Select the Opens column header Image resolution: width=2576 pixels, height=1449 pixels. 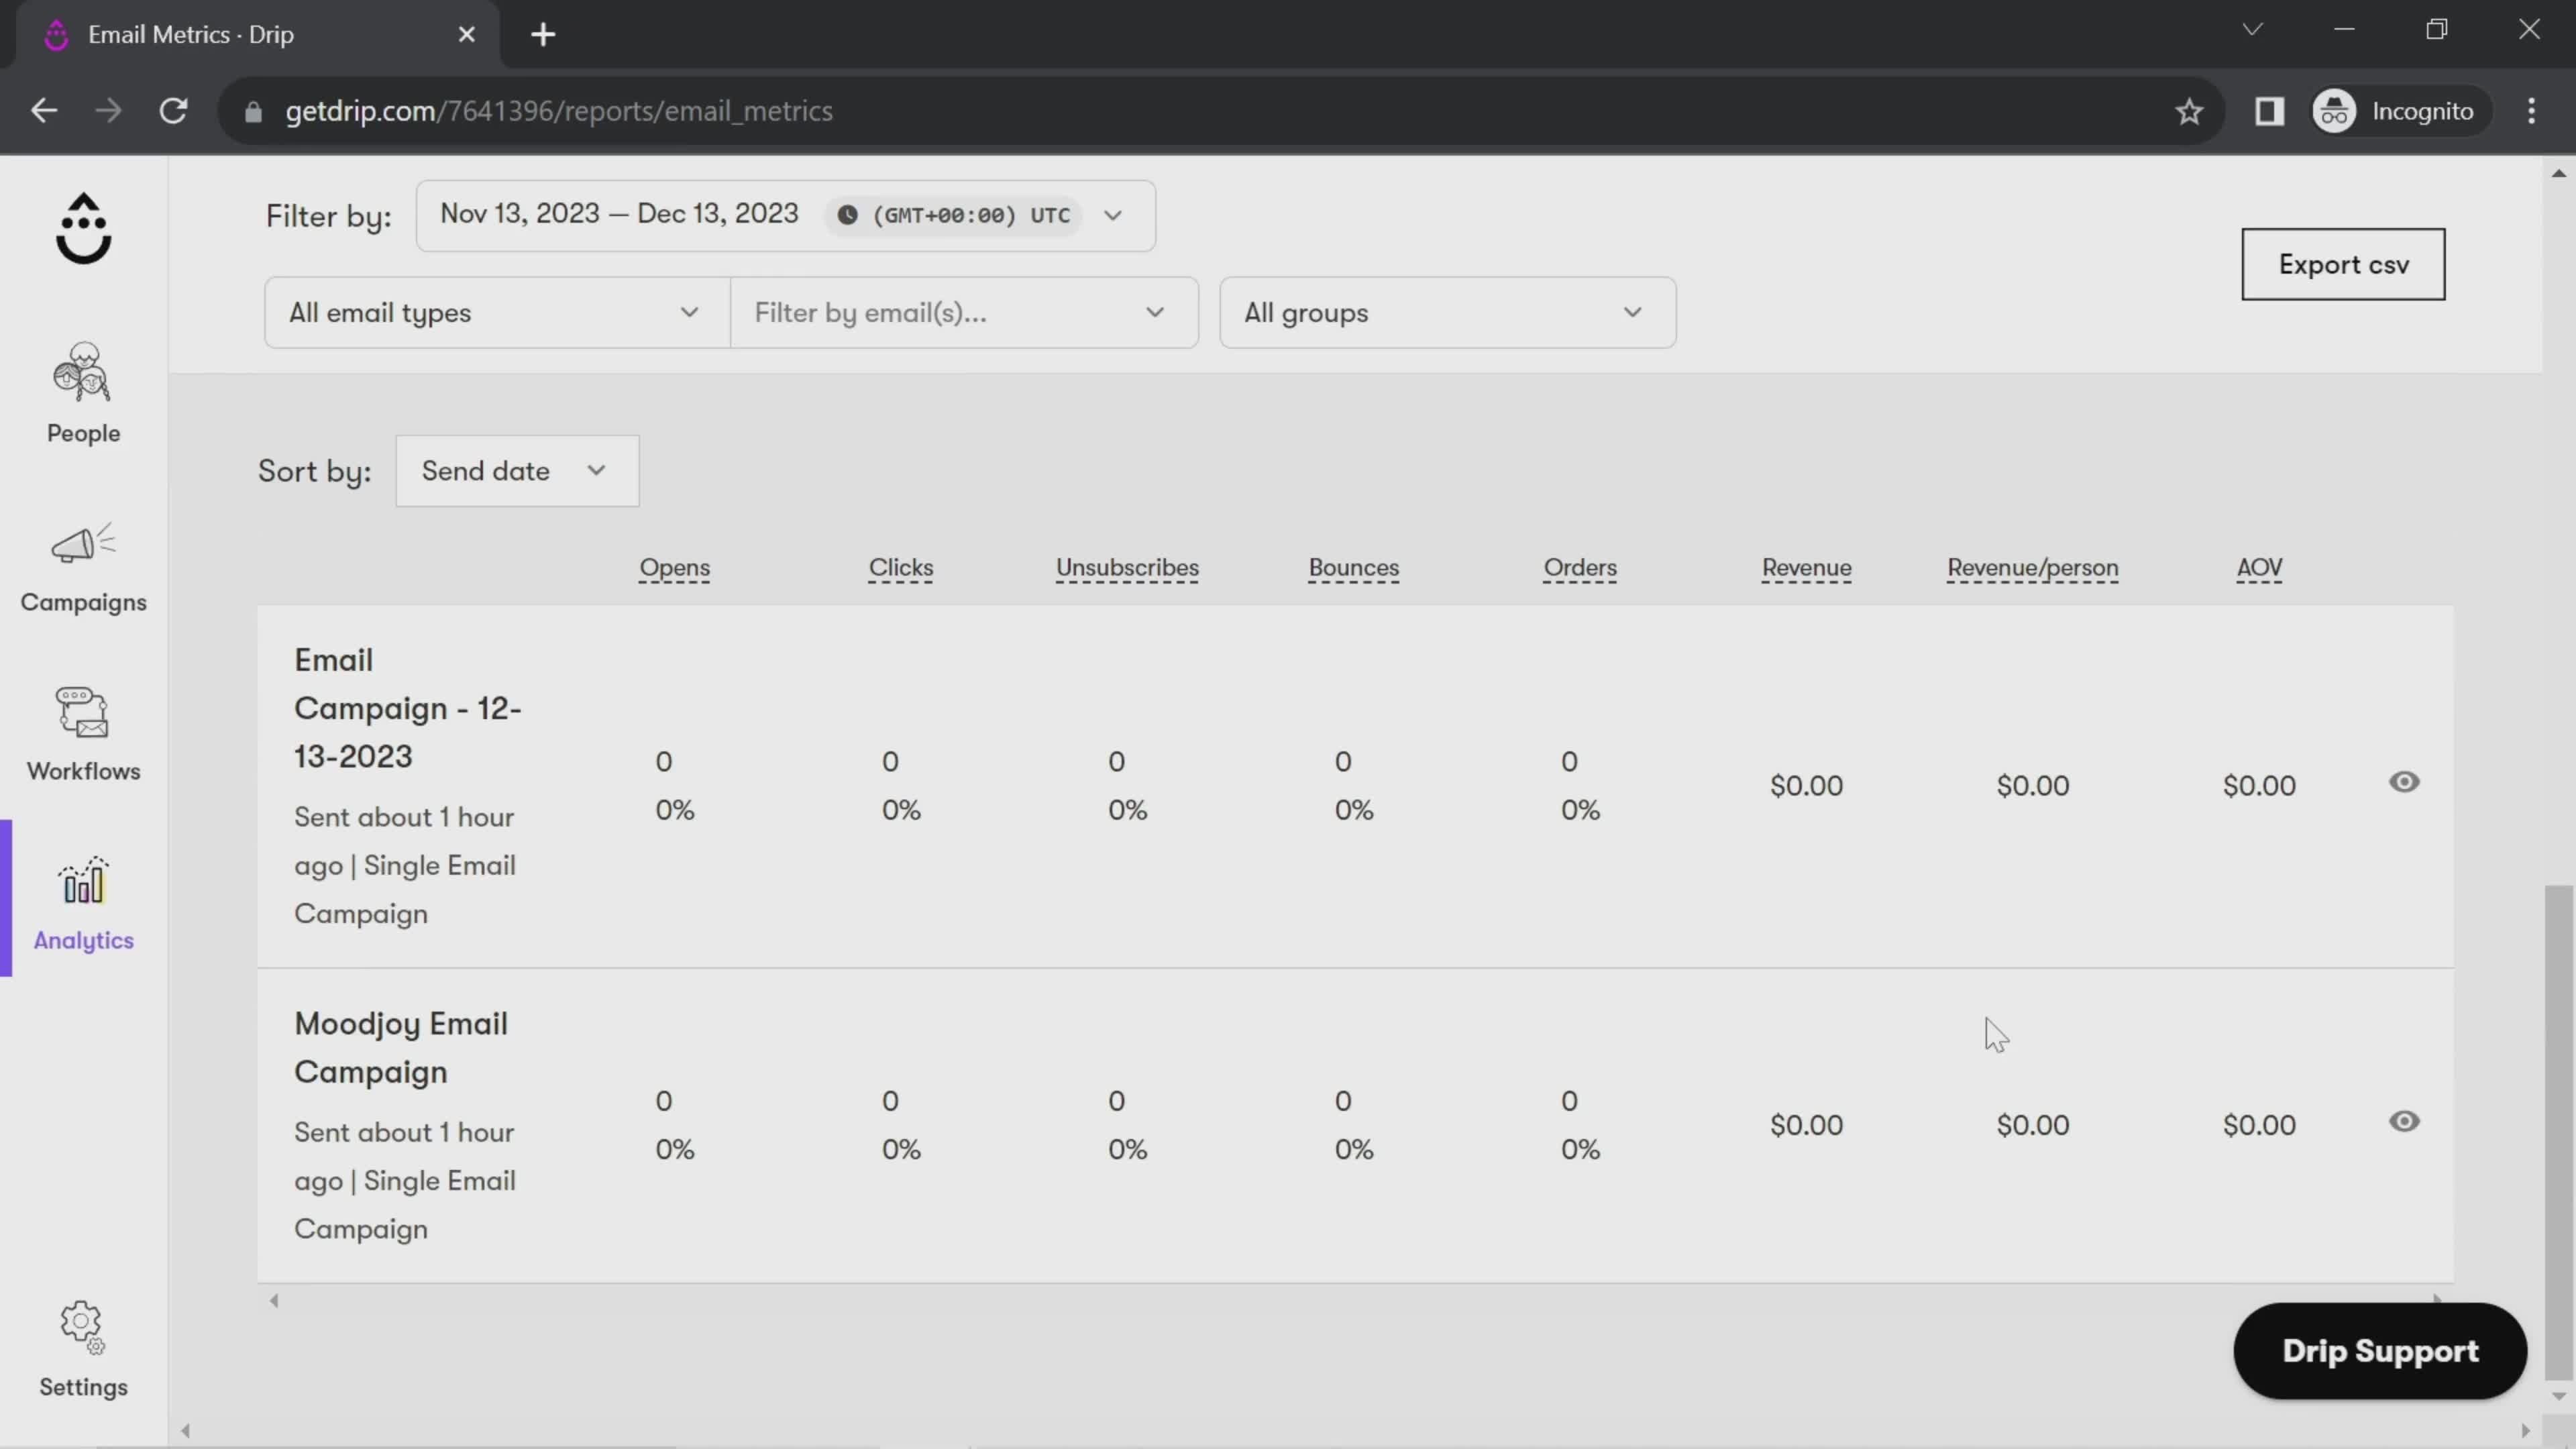(x=674, y=566)
